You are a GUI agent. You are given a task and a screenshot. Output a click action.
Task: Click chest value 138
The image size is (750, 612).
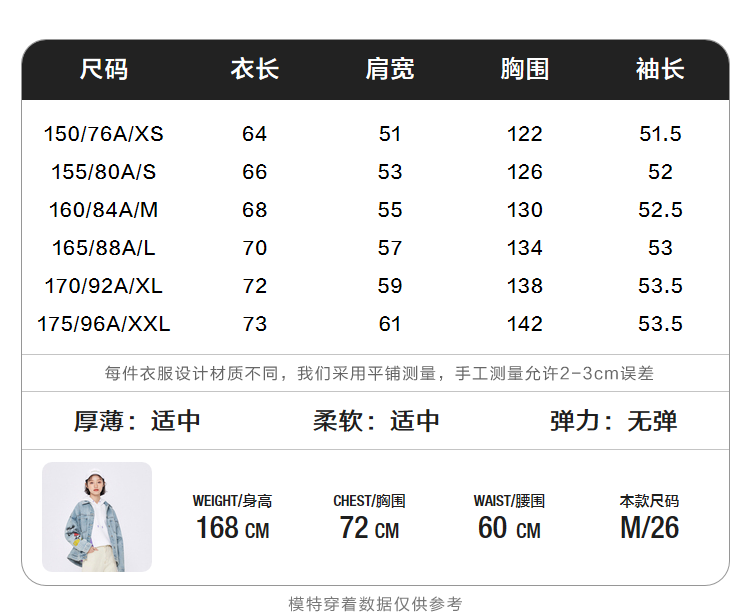pyautogui.click(x=525, y=286)
